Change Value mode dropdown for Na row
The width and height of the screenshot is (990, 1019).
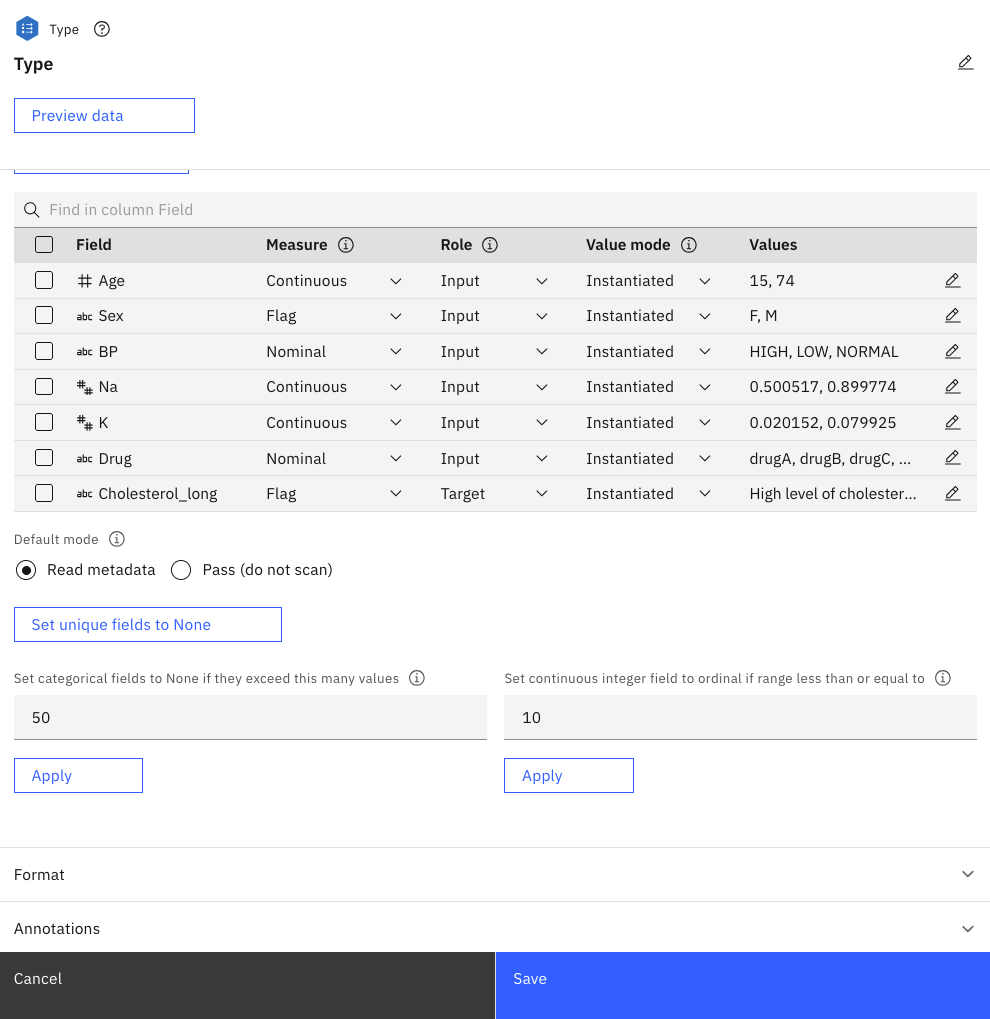tap(648, 387)
